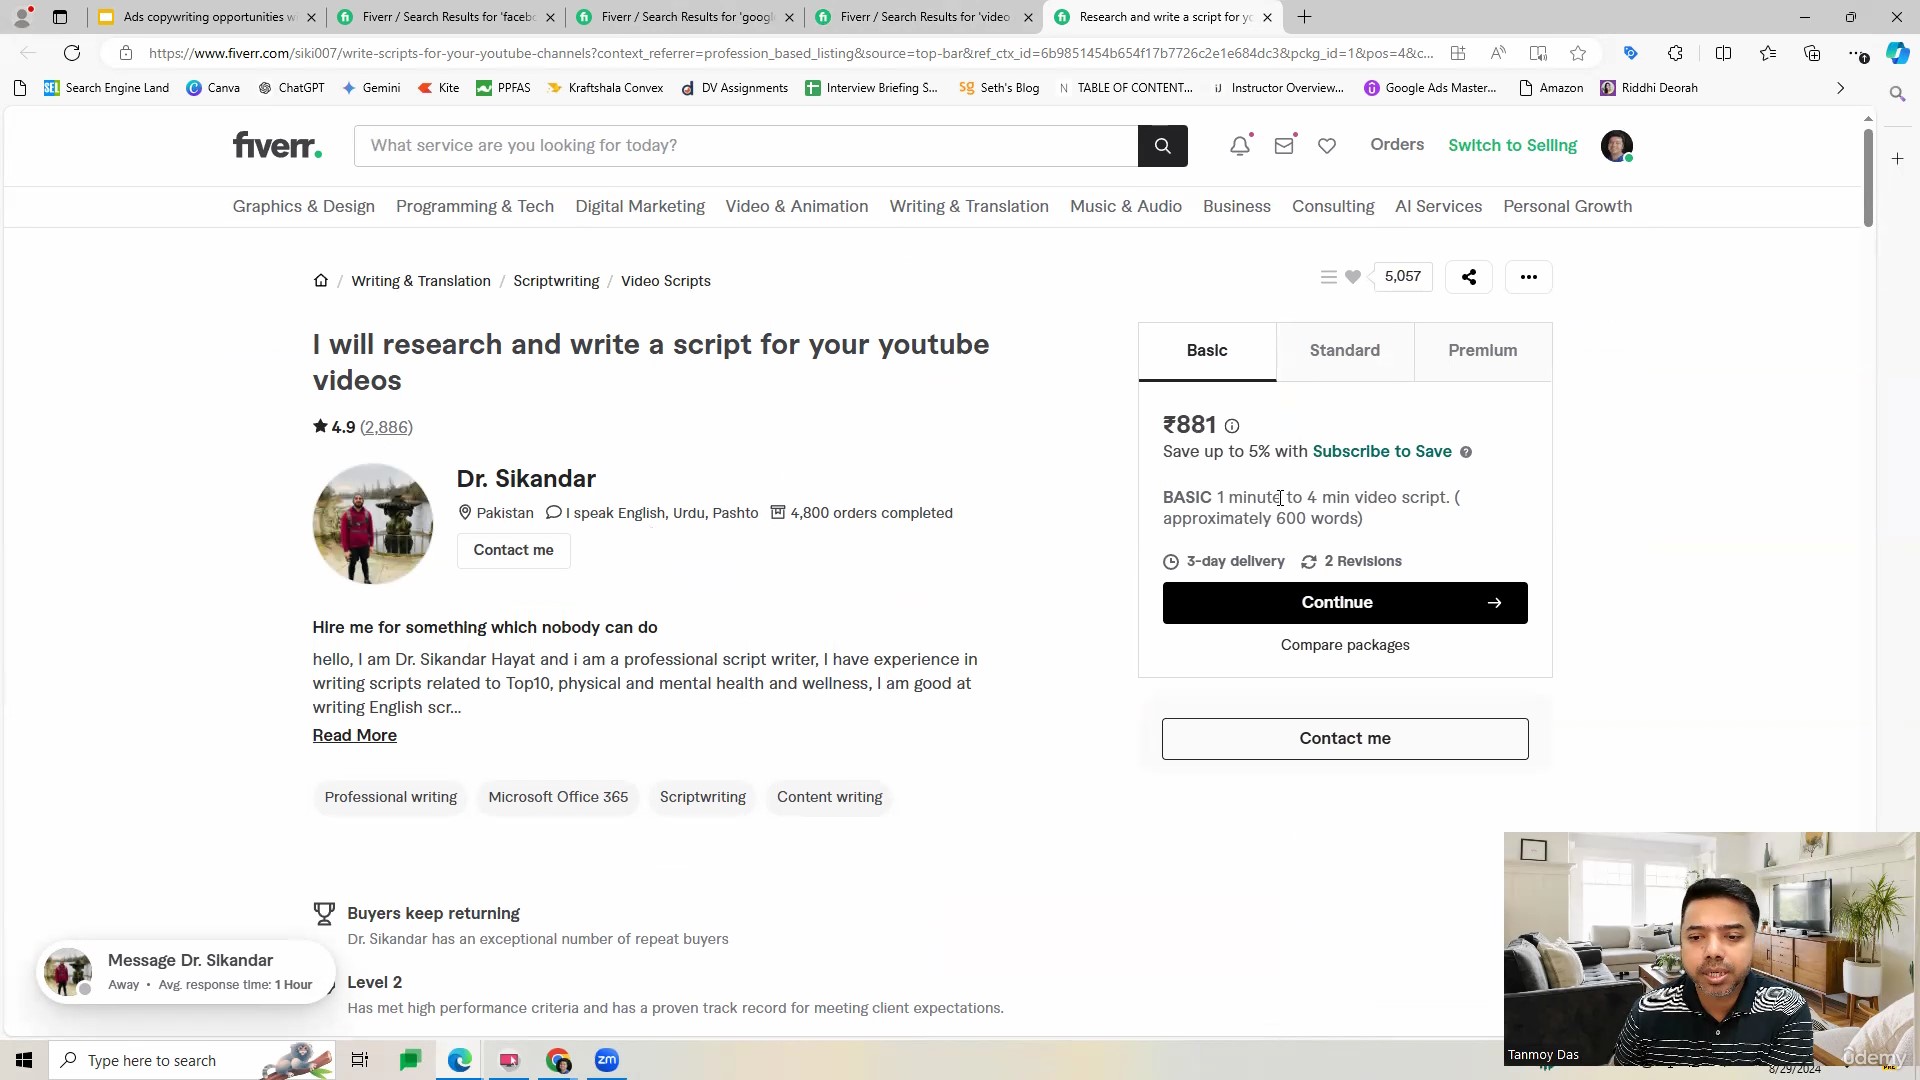Expand description with Read More
Image resolution: width=1920 pixels, height=1080 pixels.
[x=355, y=736]
